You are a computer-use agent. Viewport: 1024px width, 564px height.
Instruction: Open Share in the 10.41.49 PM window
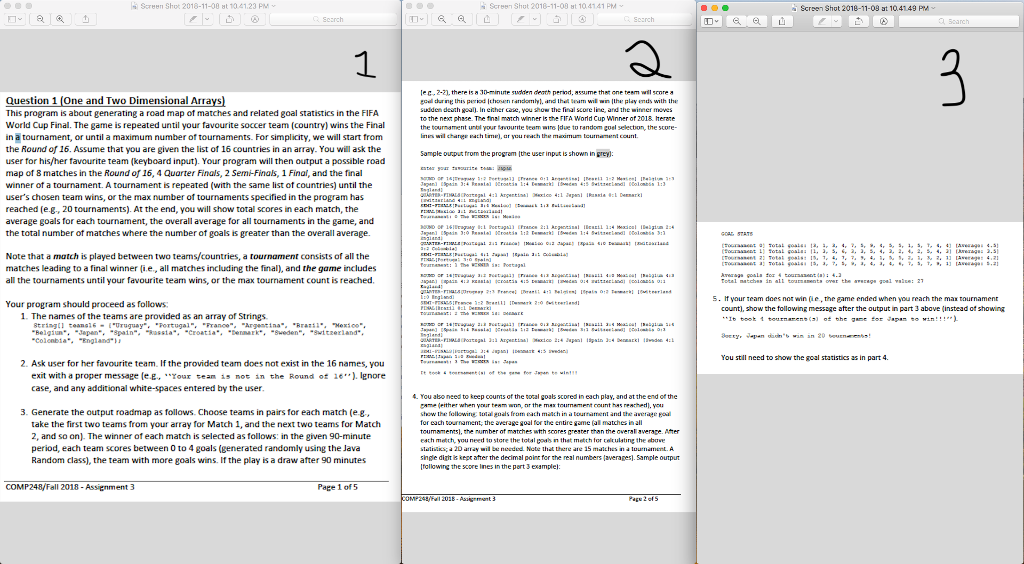pyautogui.click(x=782, y=22)
